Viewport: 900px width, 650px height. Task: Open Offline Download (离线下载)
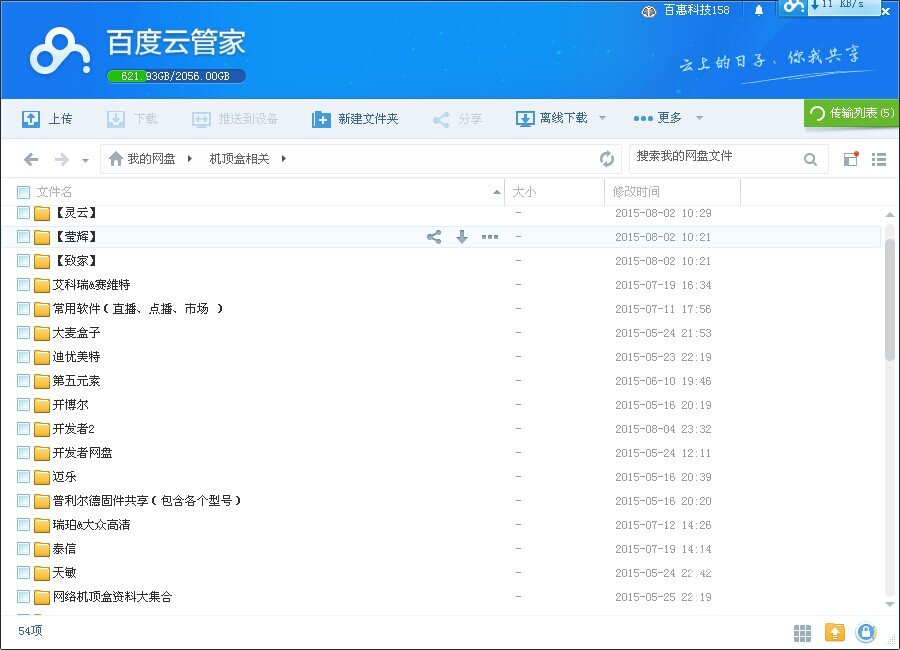tap(552, 118)
